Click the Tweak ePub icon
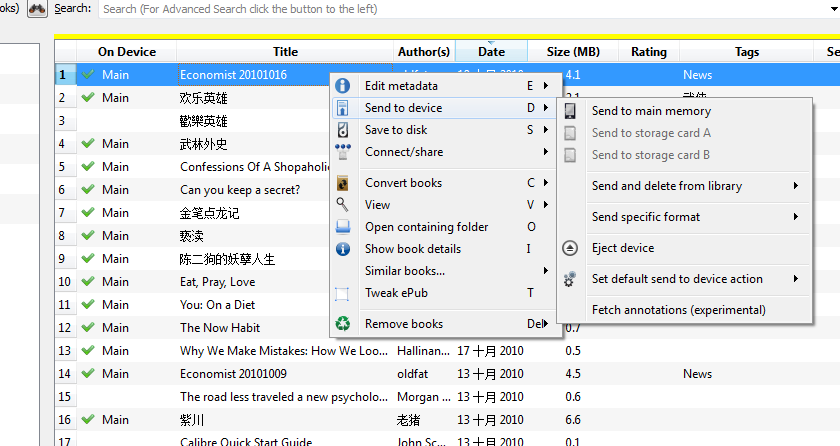Screen dimensions: 840x446 [x=342, y=293]
